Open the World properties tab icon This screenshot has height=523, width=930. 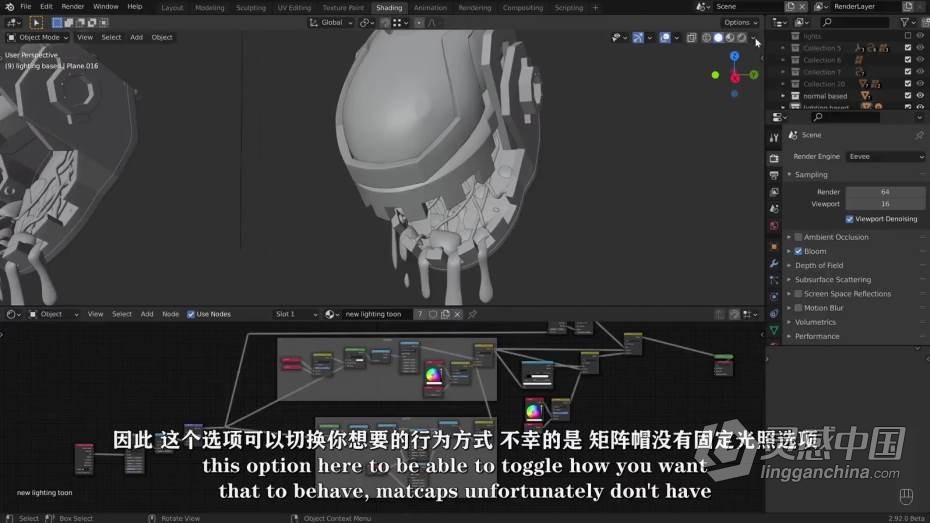(x=774, y=226)
